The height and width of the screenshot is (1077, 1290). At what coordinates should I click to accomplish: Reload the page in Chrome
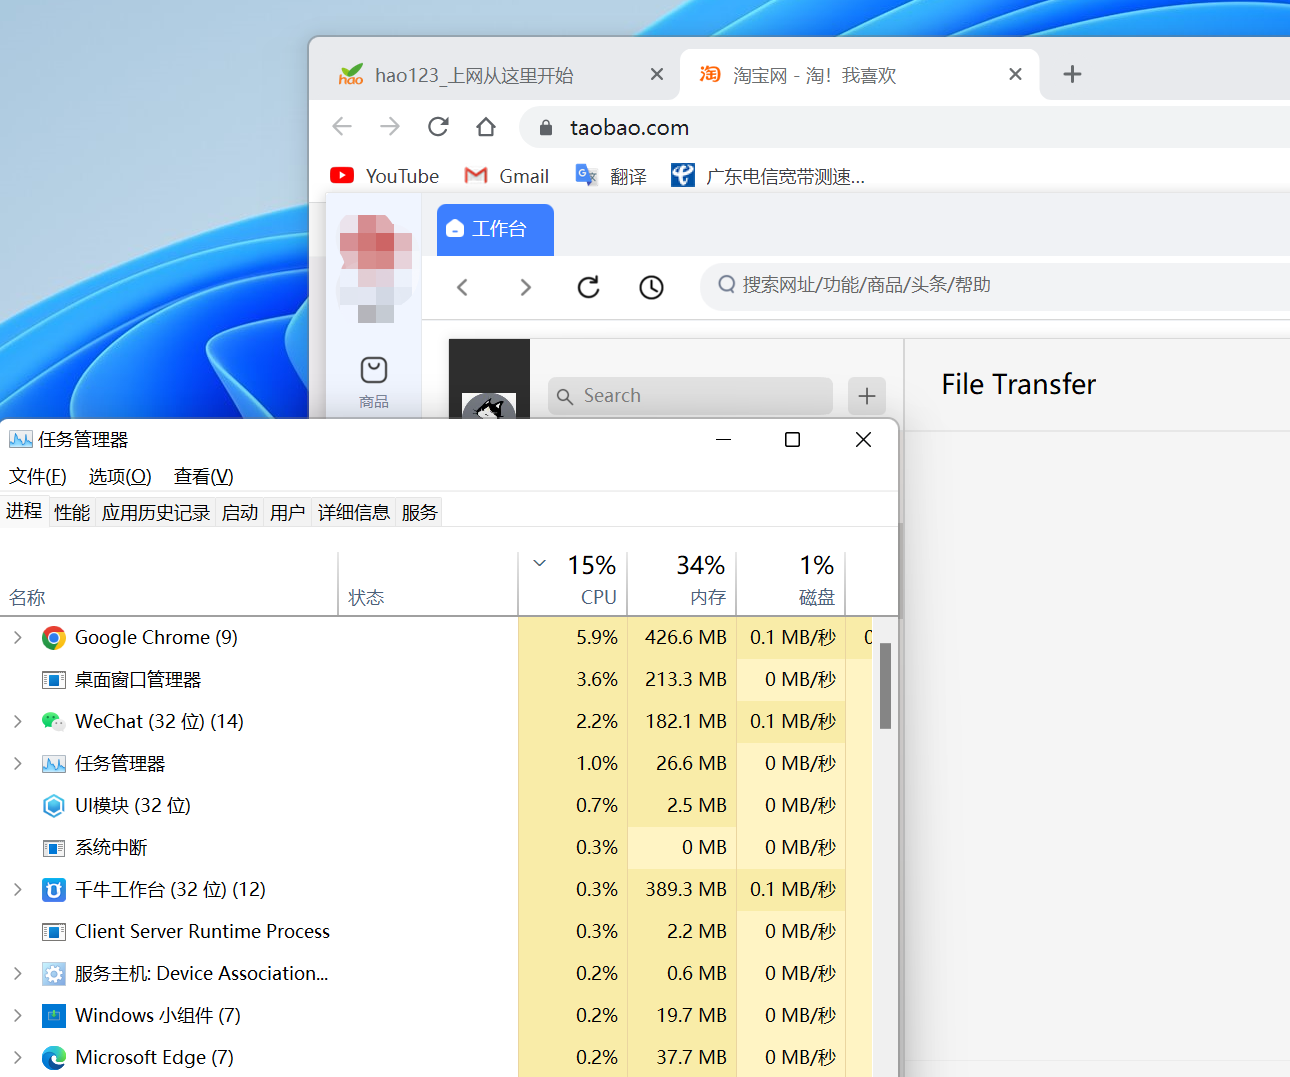(x=438, y=127)
